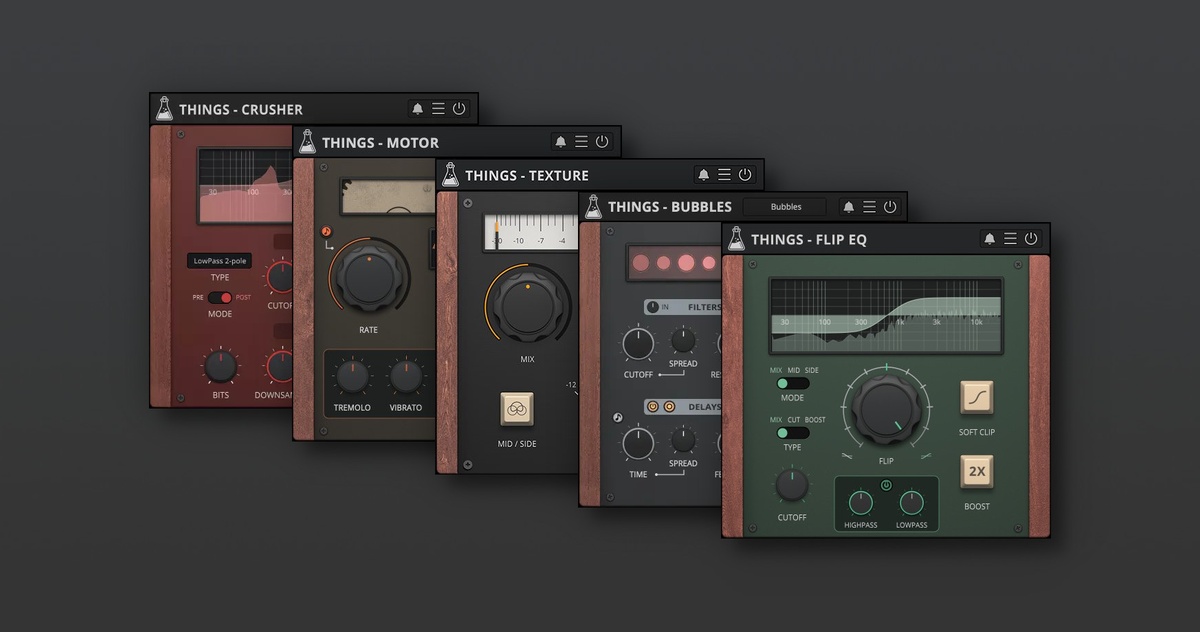Click the pink bubbles display in Bubbles

[672, 264]
